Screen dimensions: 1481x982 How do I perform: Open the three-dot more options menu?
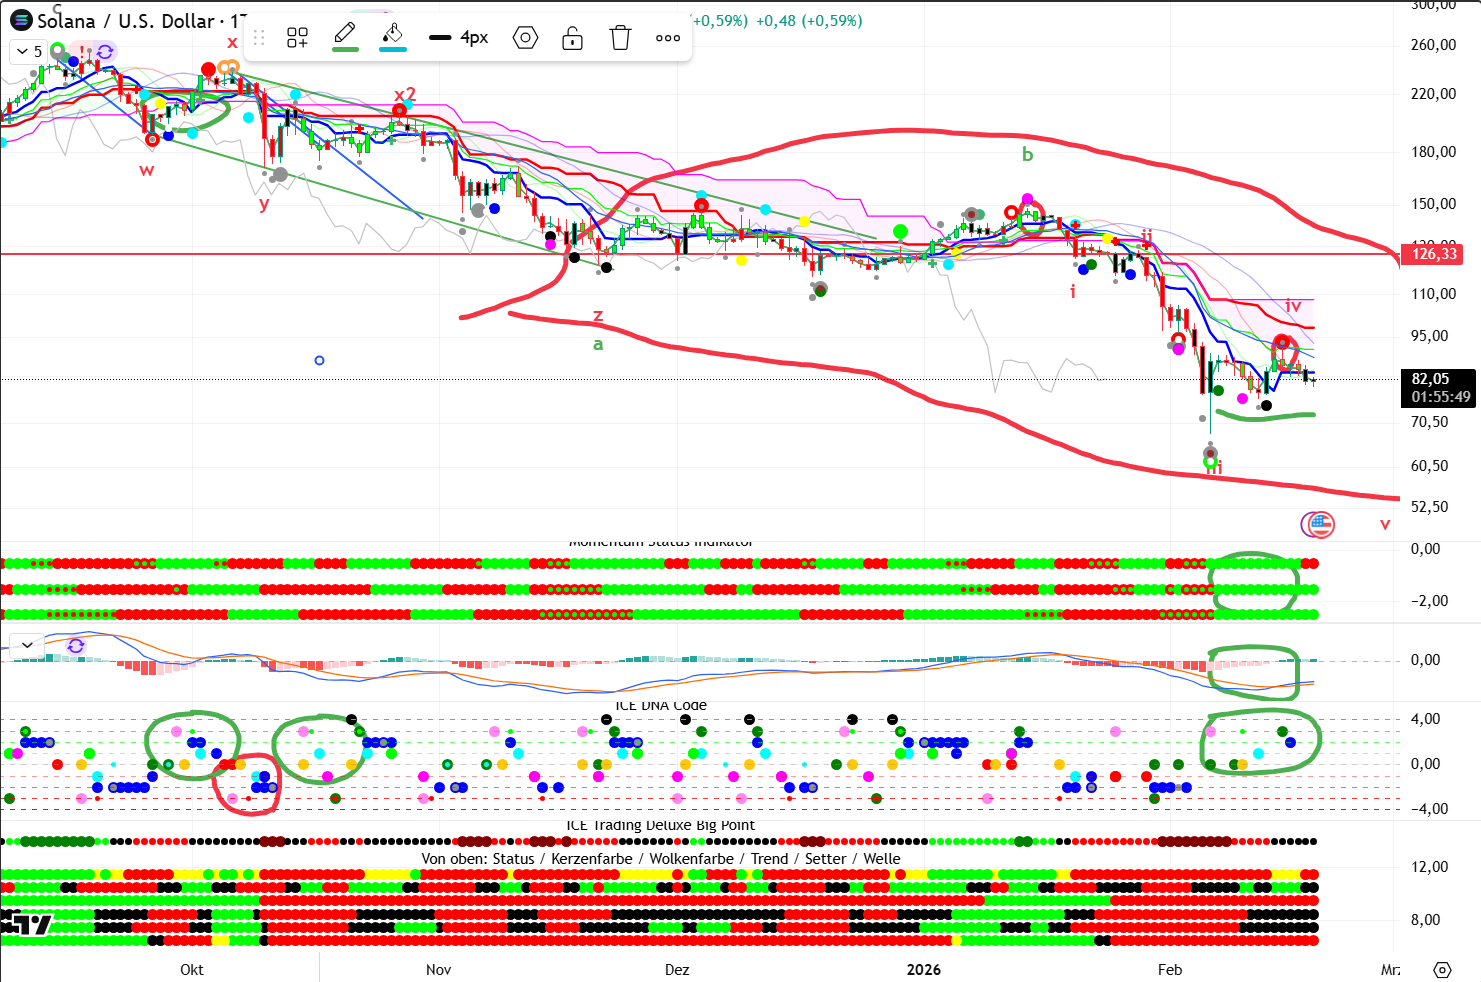coord(668,38)
